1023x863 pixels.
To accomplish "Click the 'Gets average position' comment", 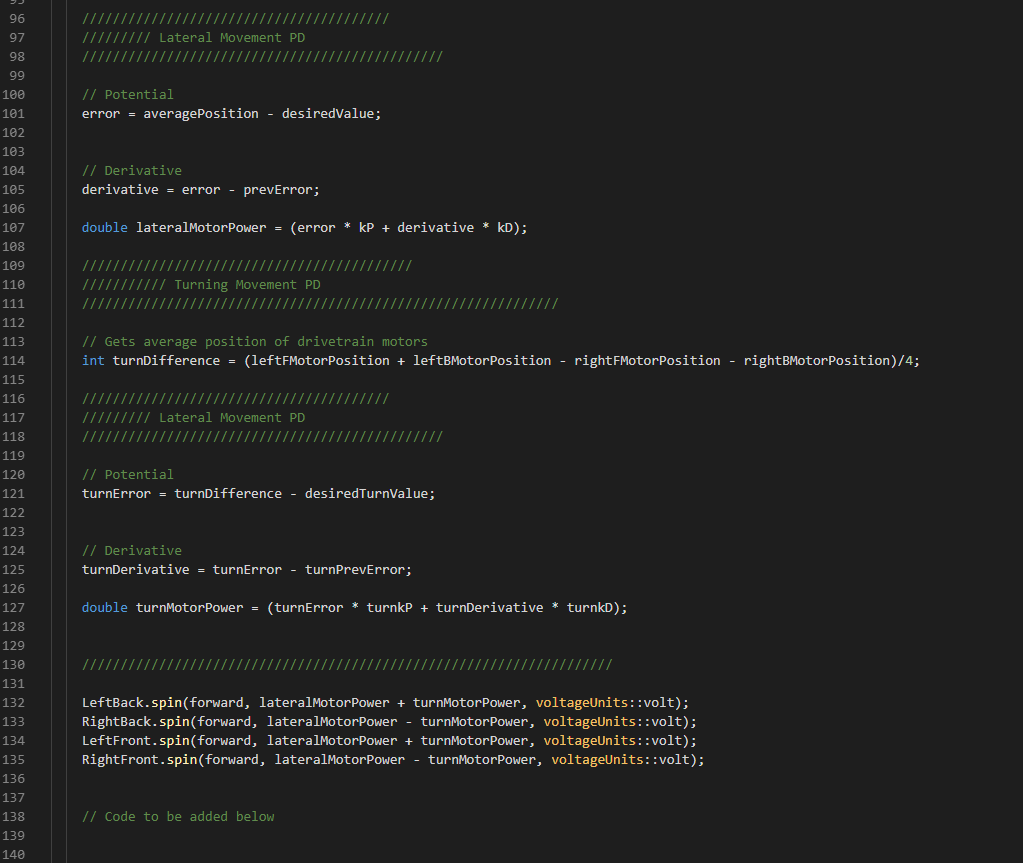I will [x=255, y=342].
